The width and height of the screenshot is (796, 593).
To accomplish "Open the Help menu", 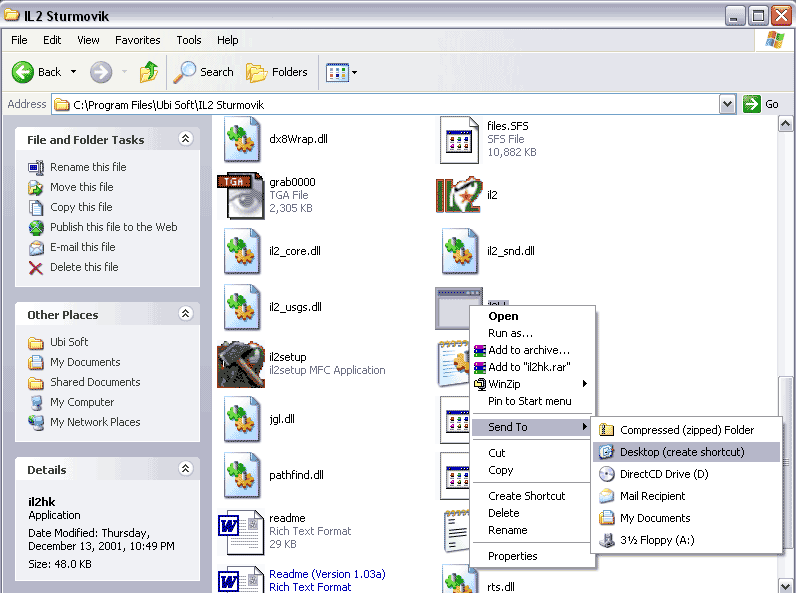I will pyautogui.click(x=227, y=40).
